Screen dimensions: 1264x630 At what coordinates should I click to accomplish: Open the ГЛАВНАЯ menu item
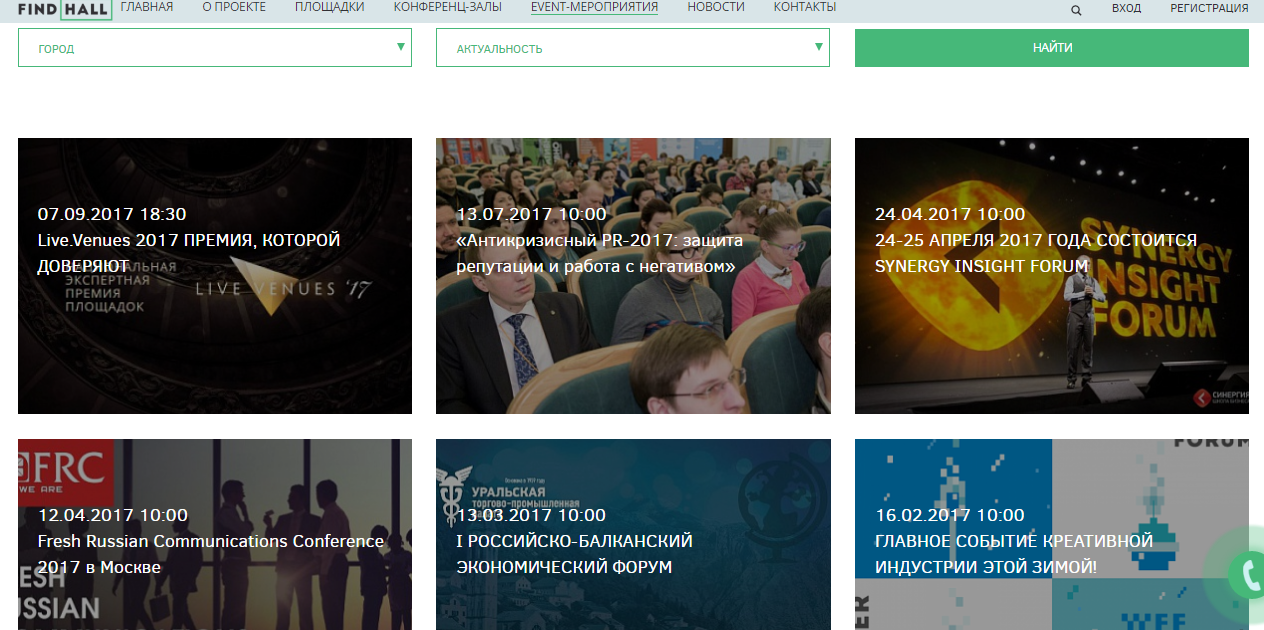click(x=147, y=7)
